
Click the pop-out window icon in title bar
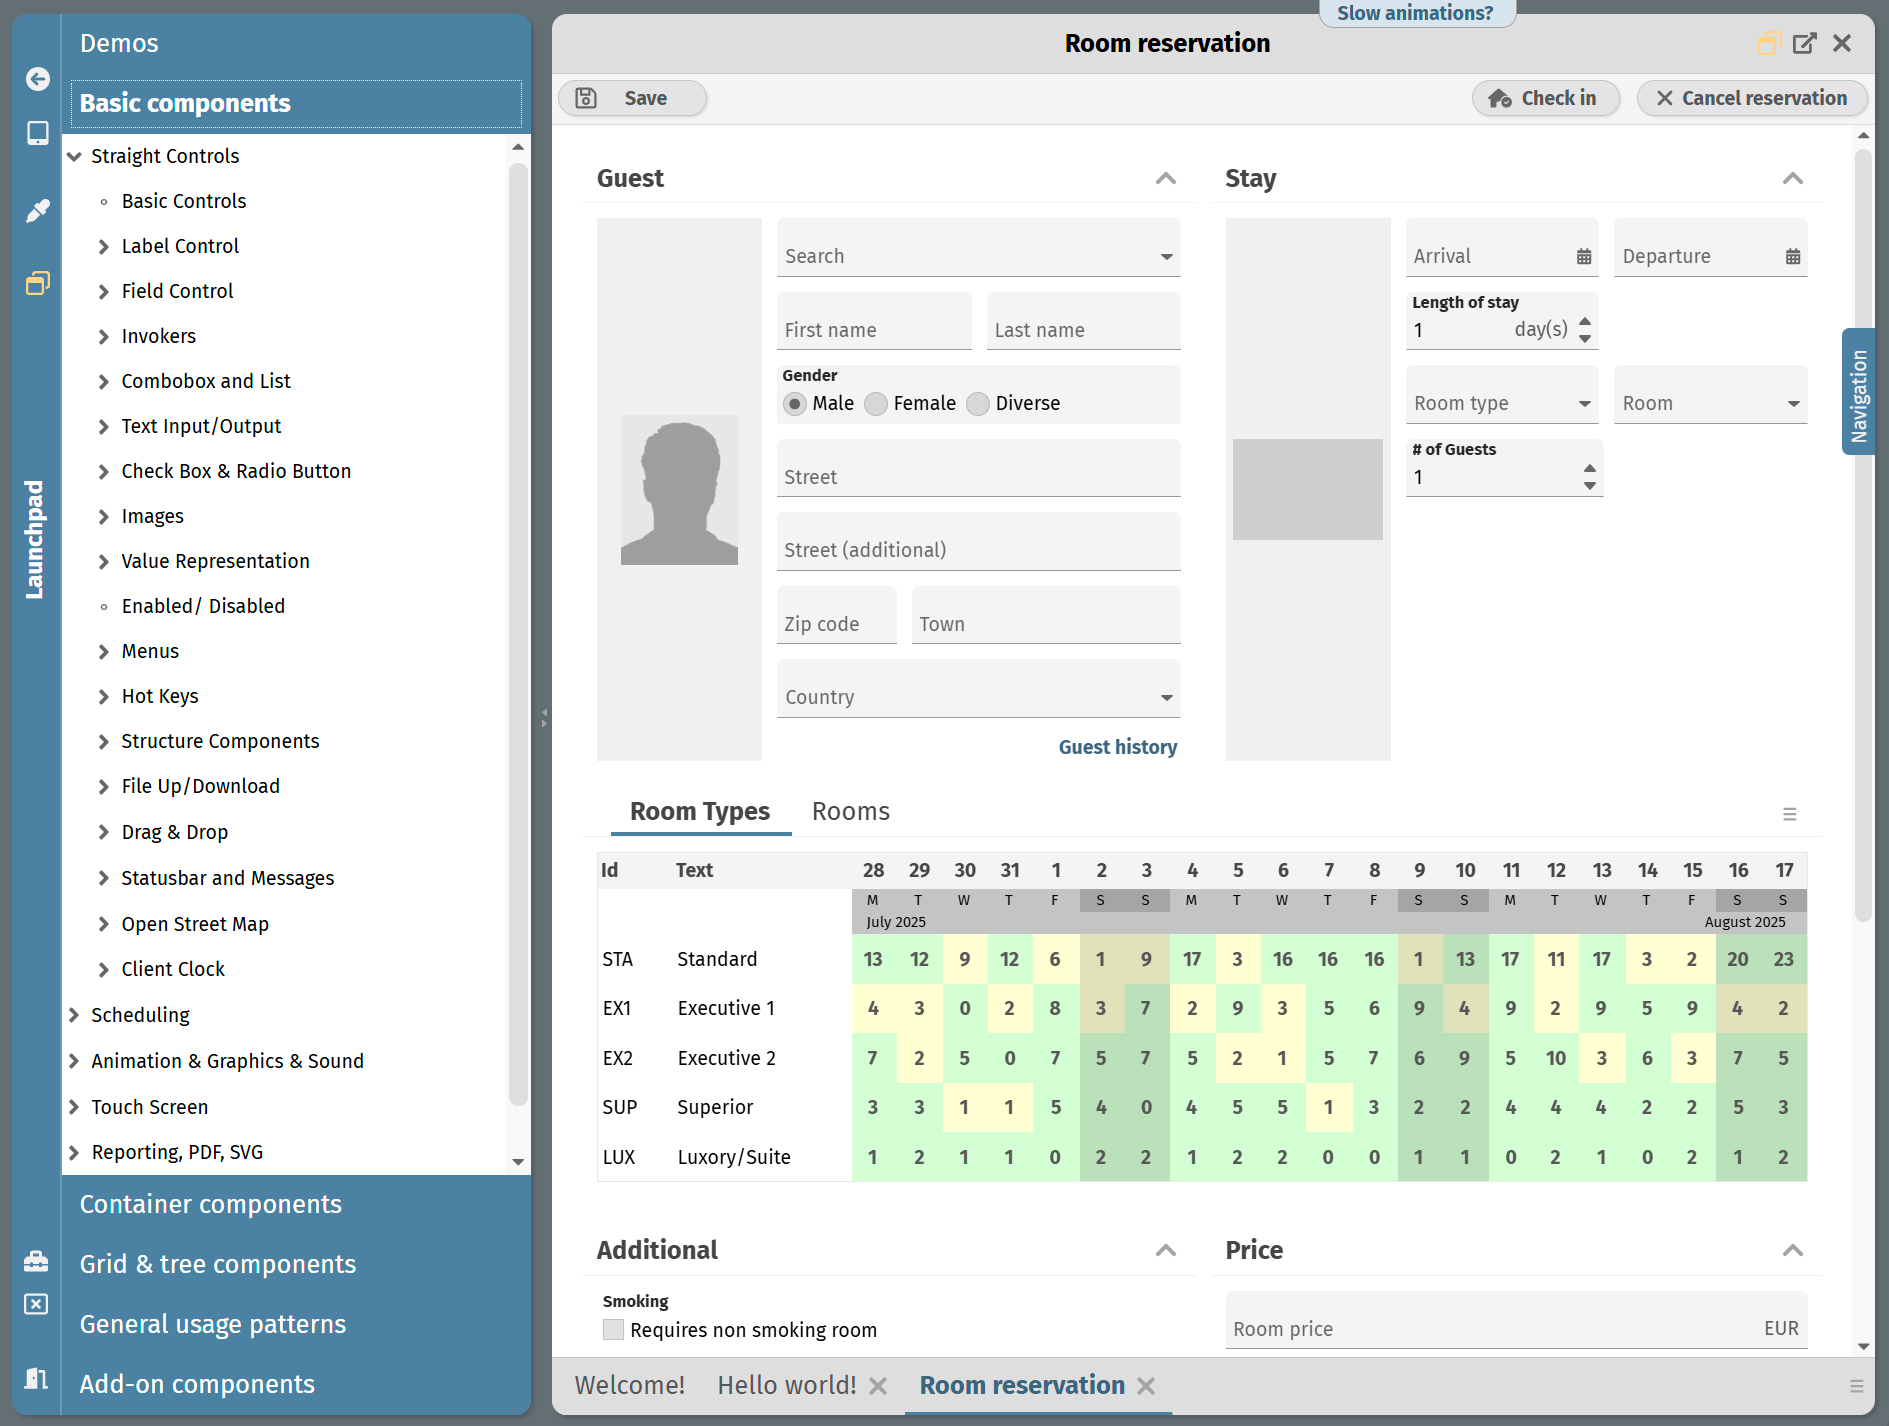pyautogui.click(x=1805, y=43)
